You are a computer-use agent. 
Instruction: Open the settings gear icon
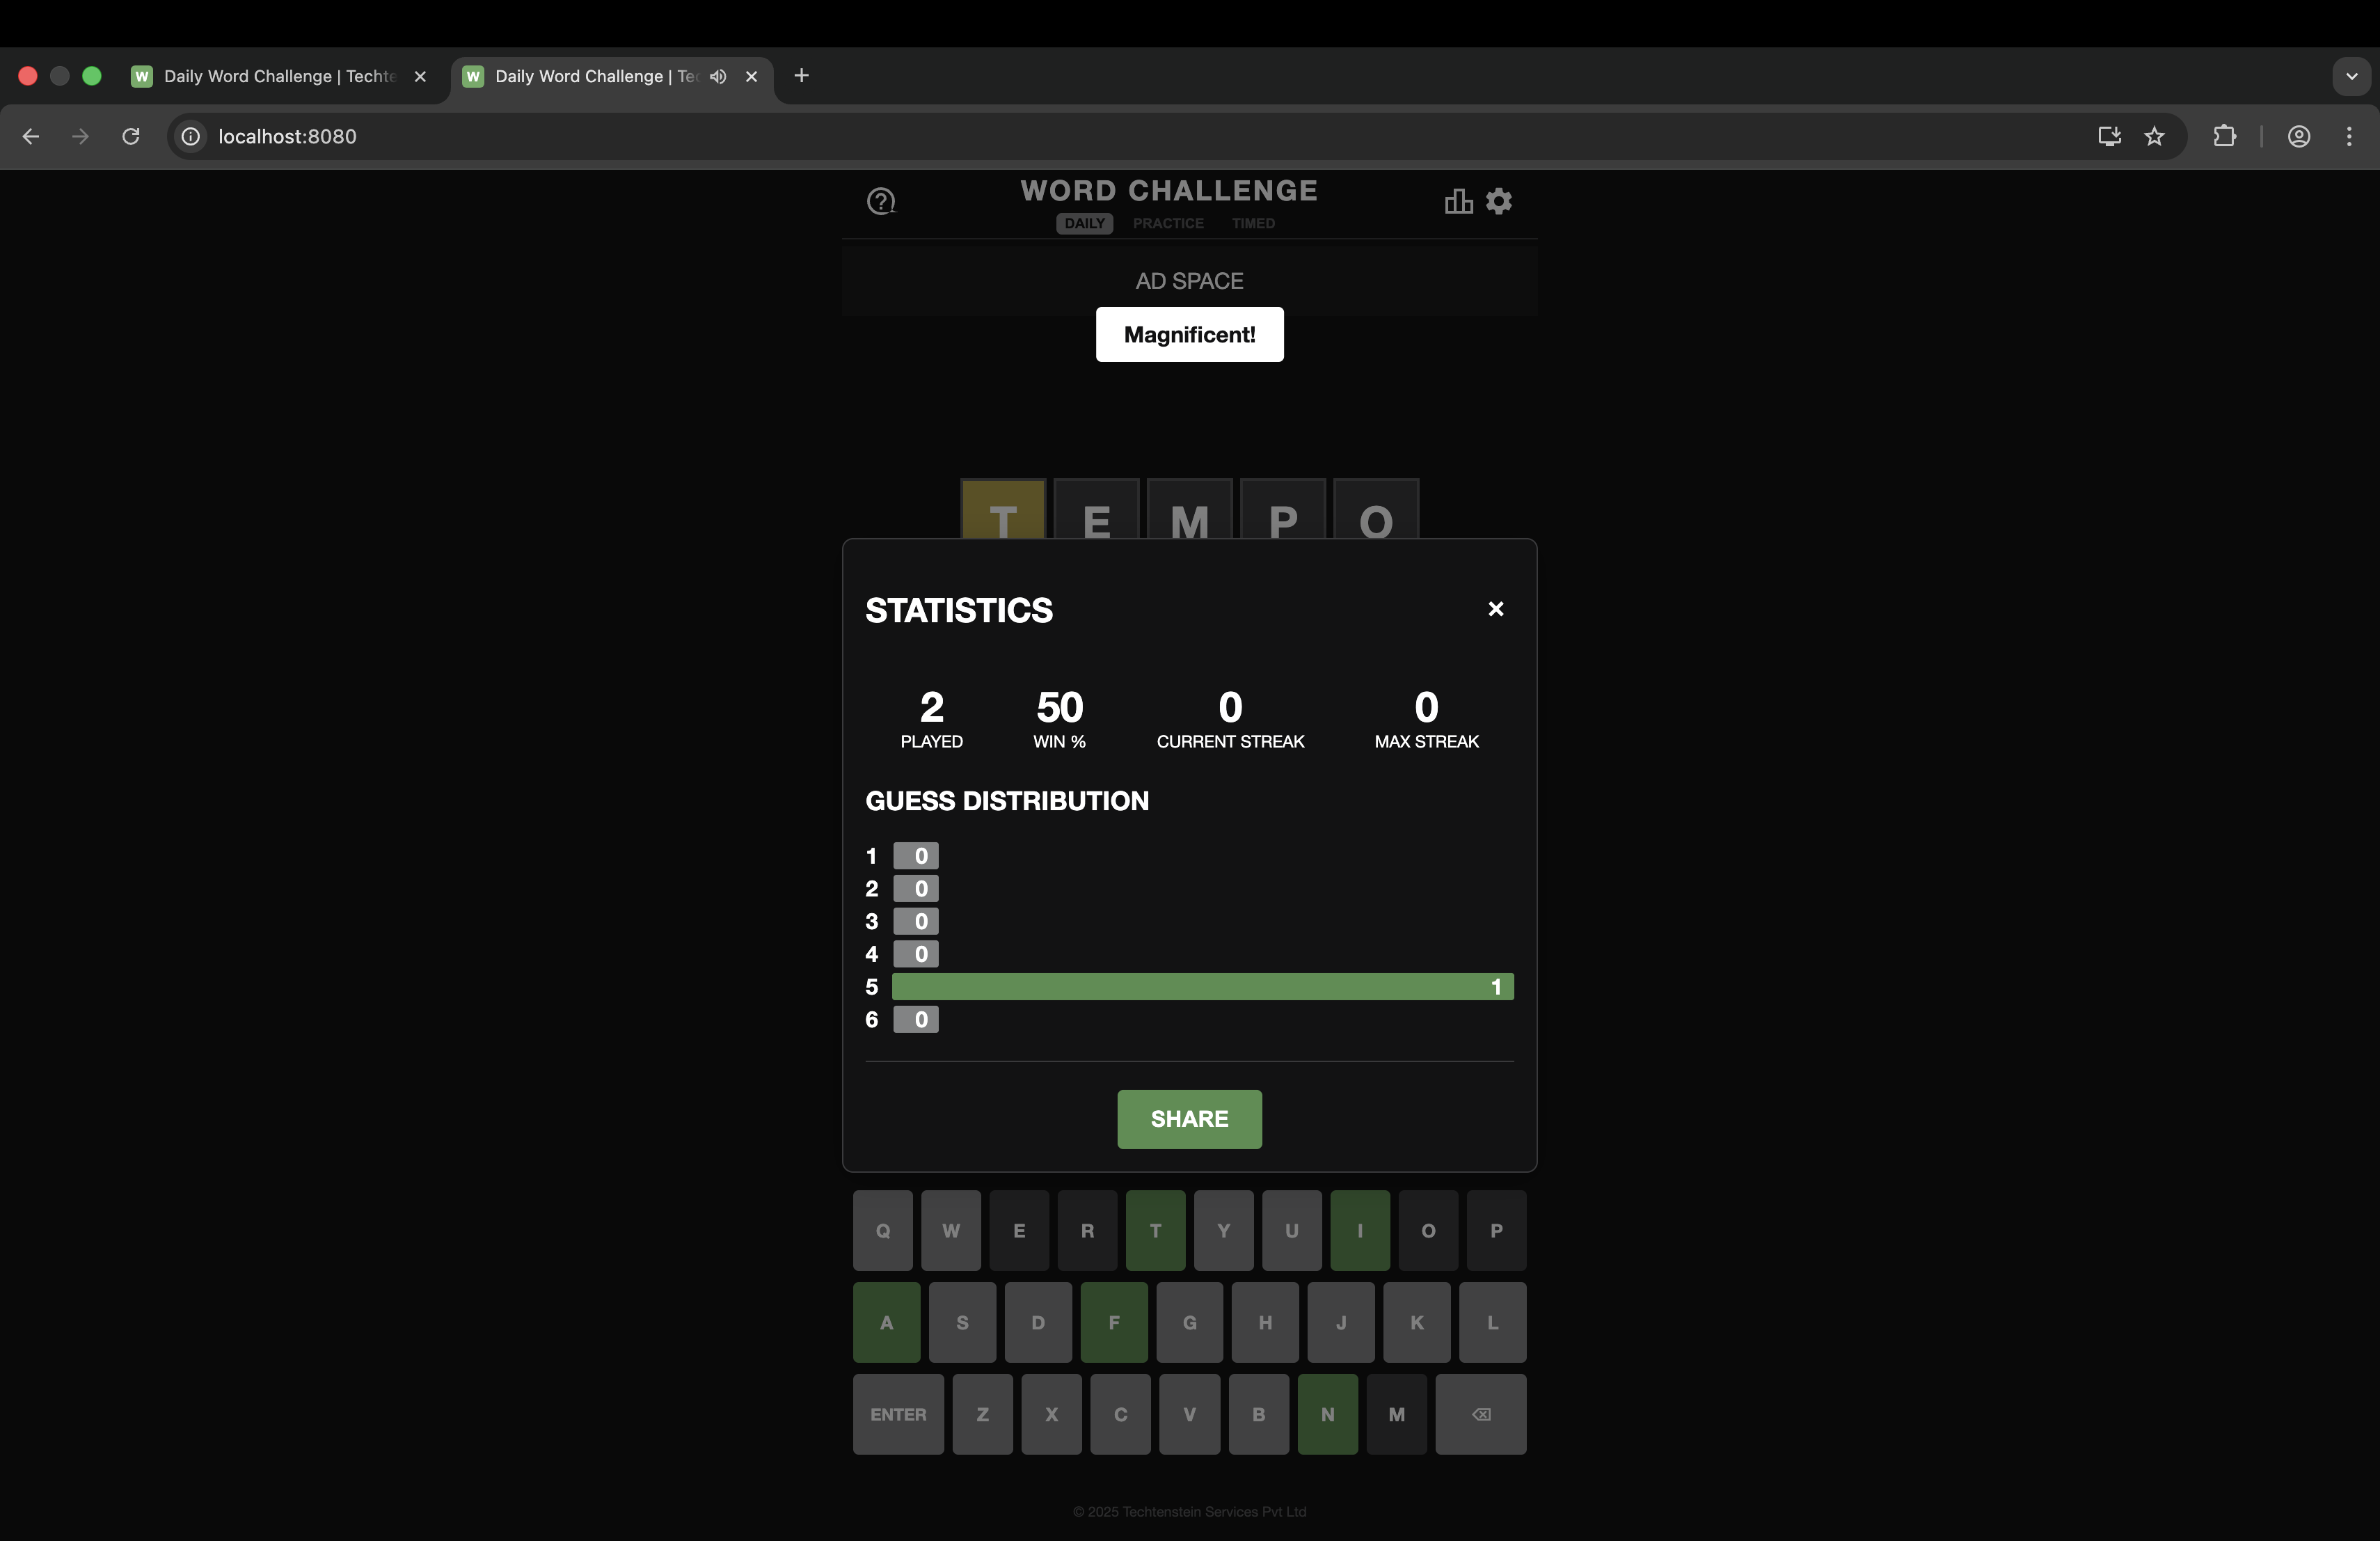tap(1498, 202)
